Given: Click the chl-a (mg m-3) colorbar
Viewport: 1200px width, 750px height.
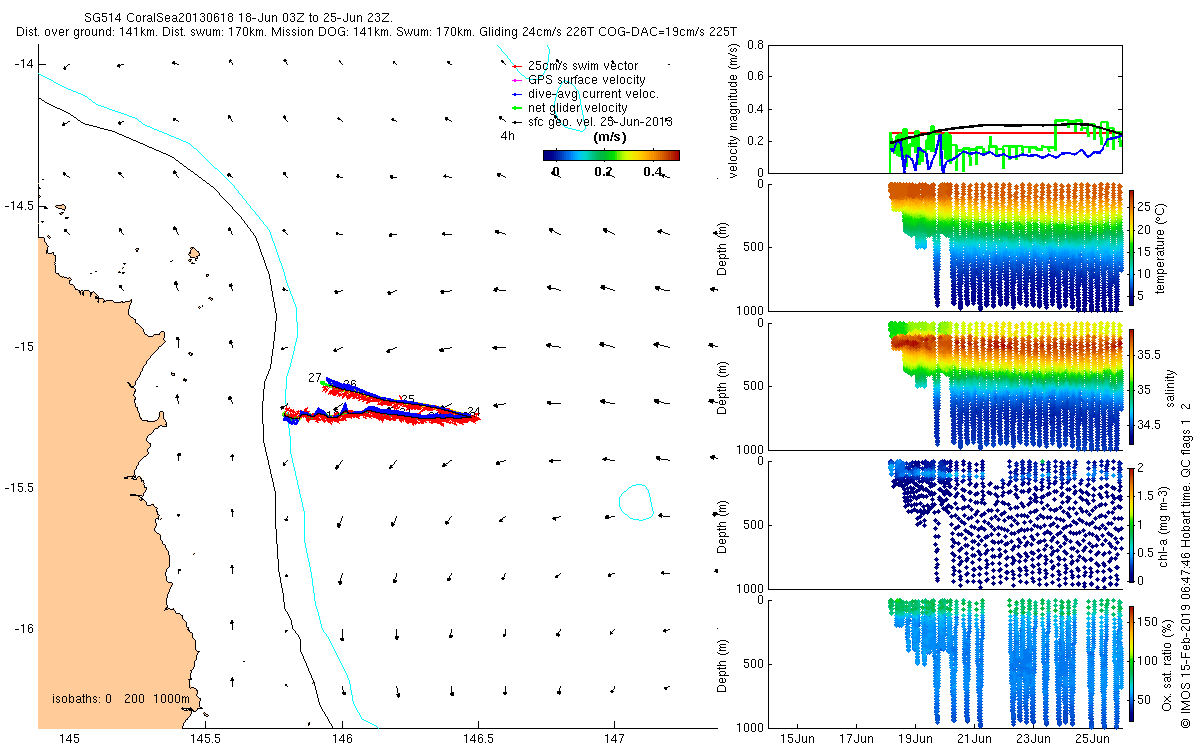Looking at the screenshot, I should pos(1132,524).
